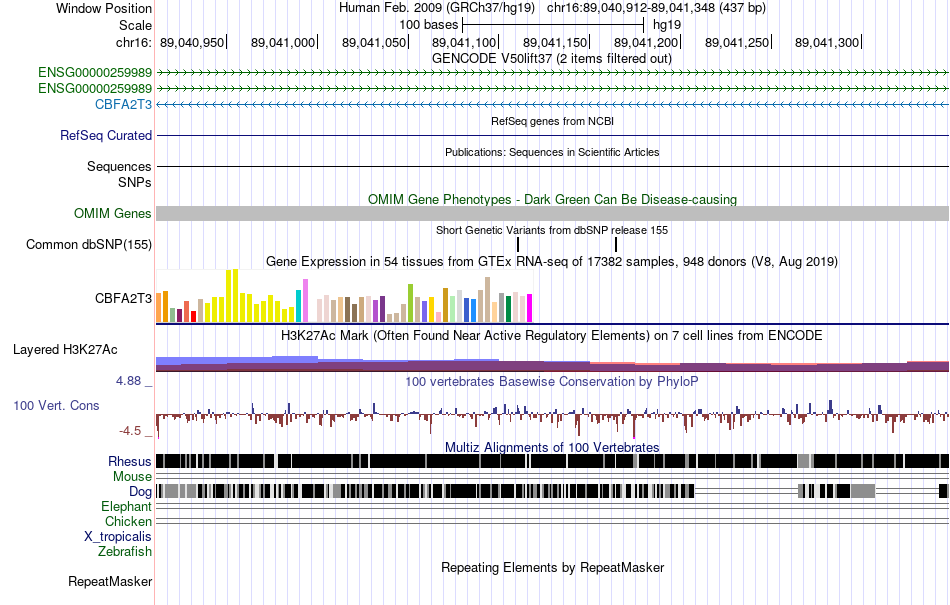
Task: Click the hg19 assembly label beside scale
Action: click(667, 25)
